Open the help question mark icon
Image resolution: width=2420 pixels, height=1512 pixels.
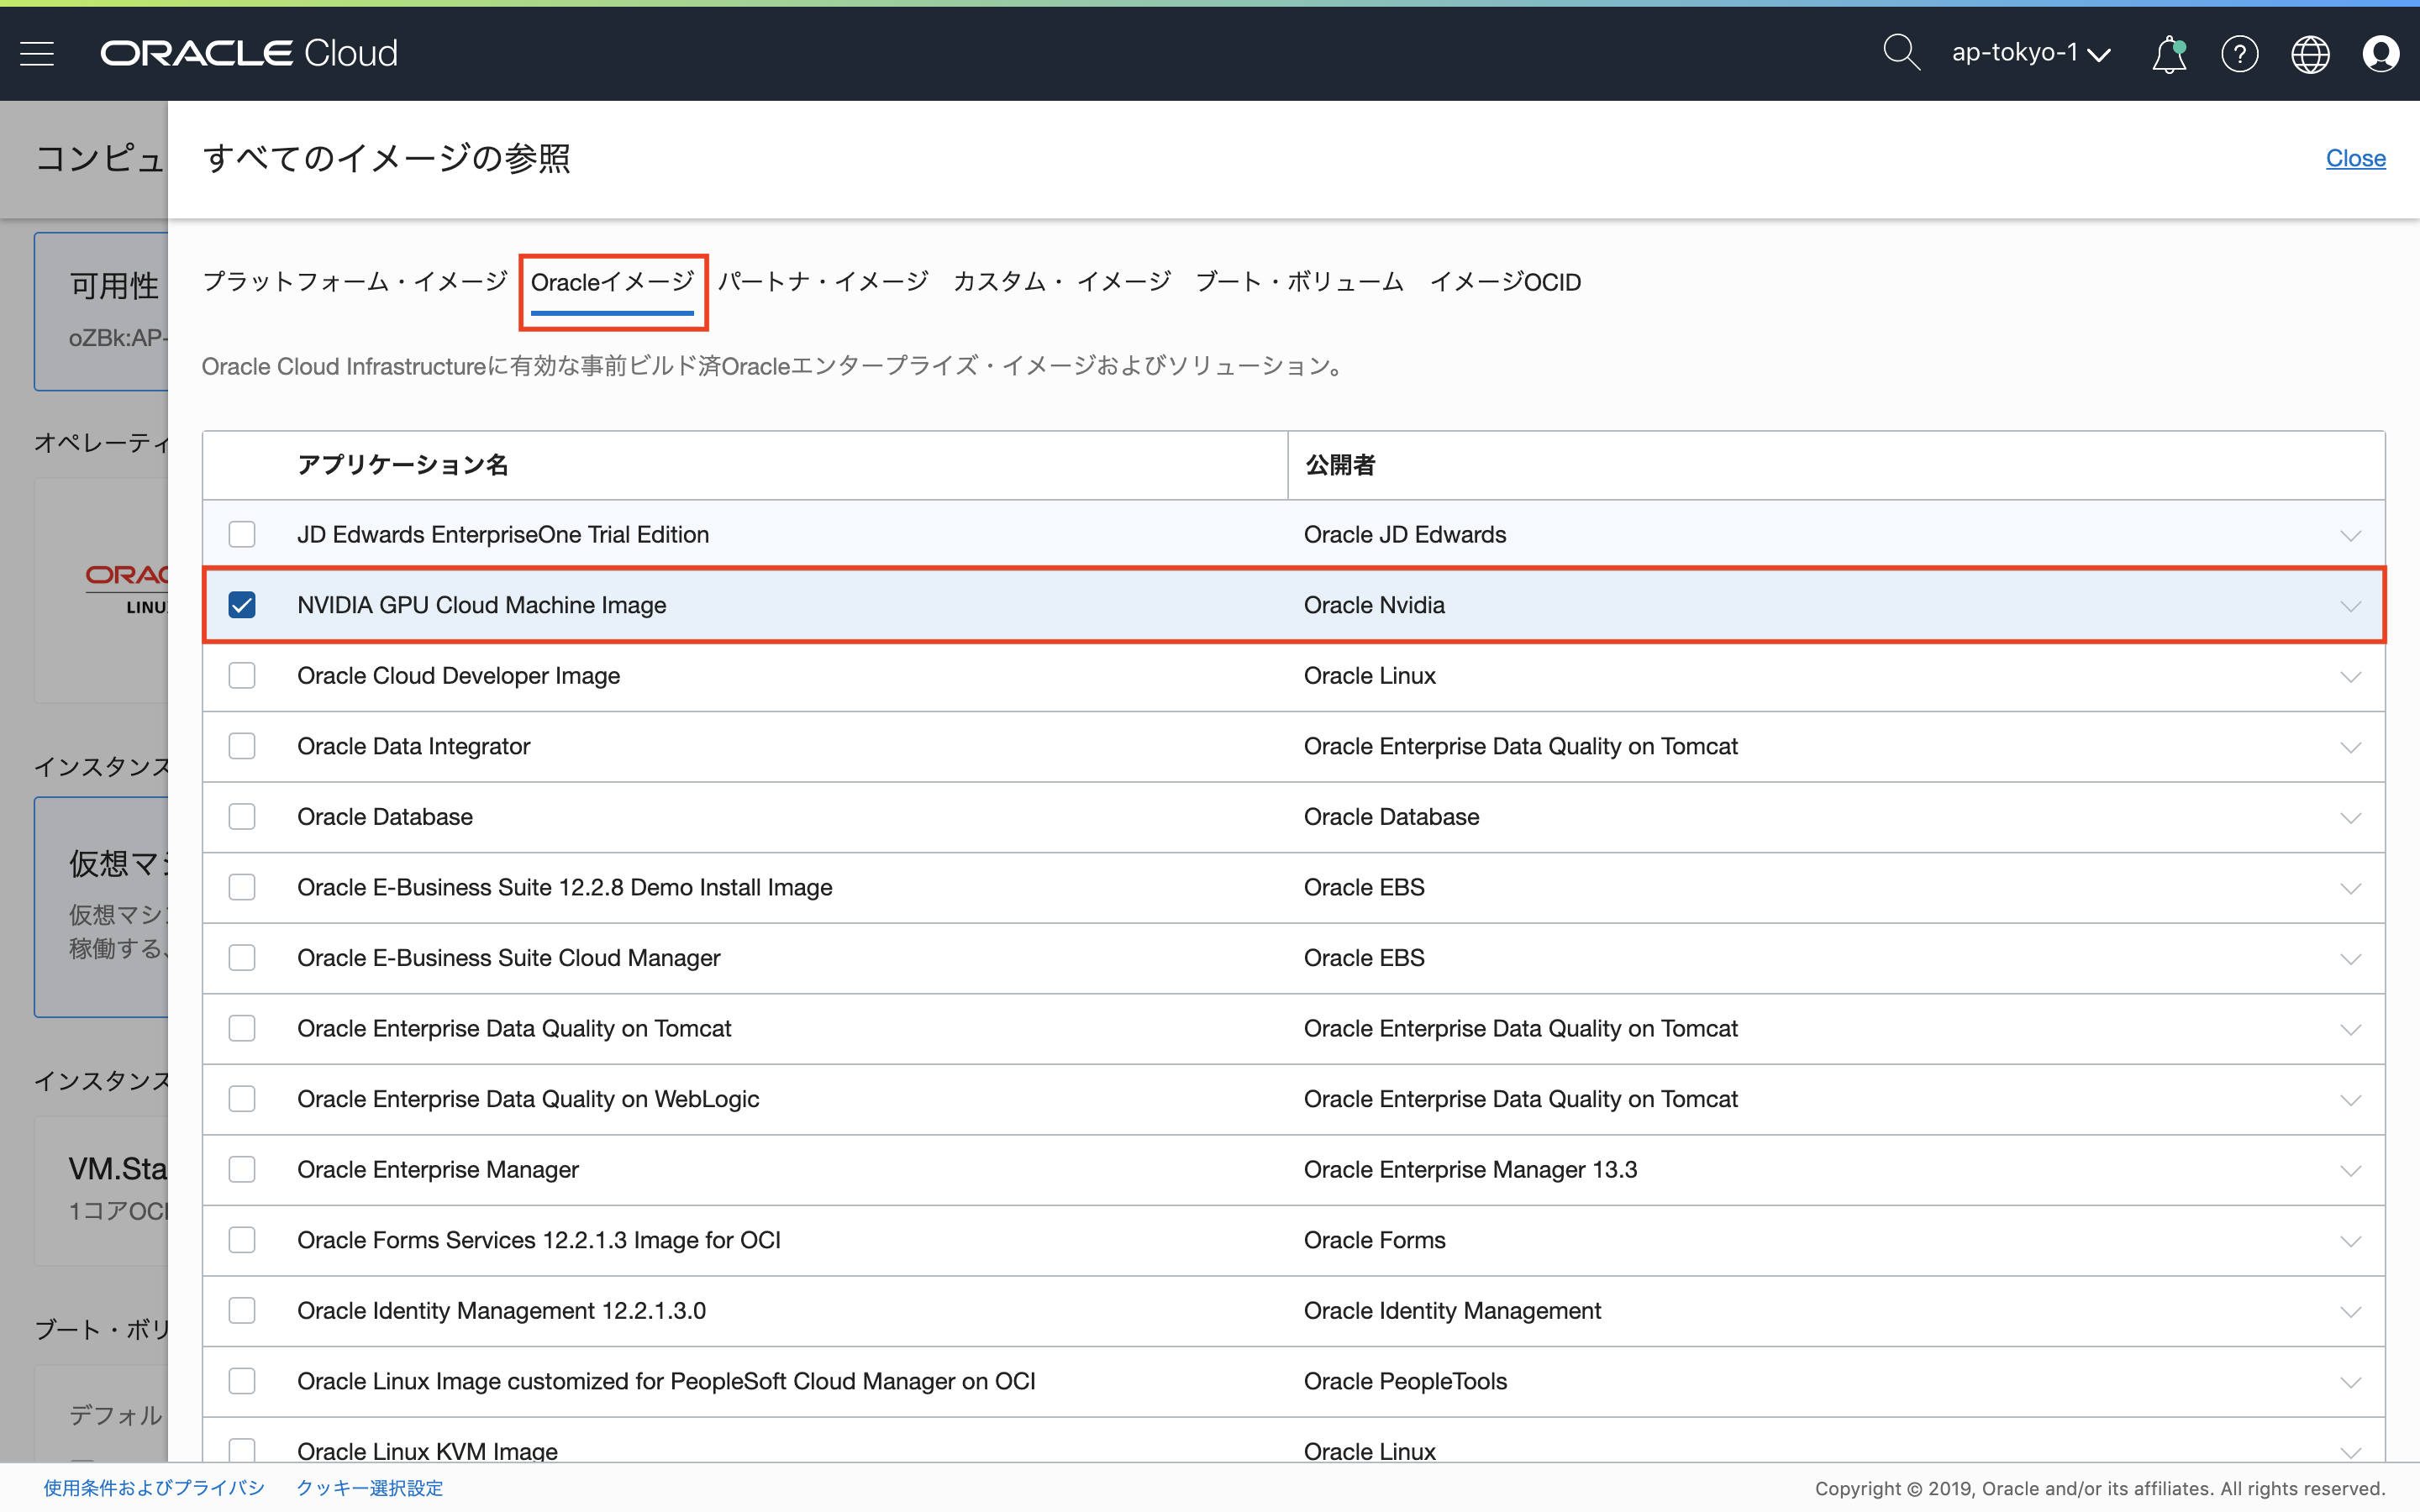pos(2239,54)
